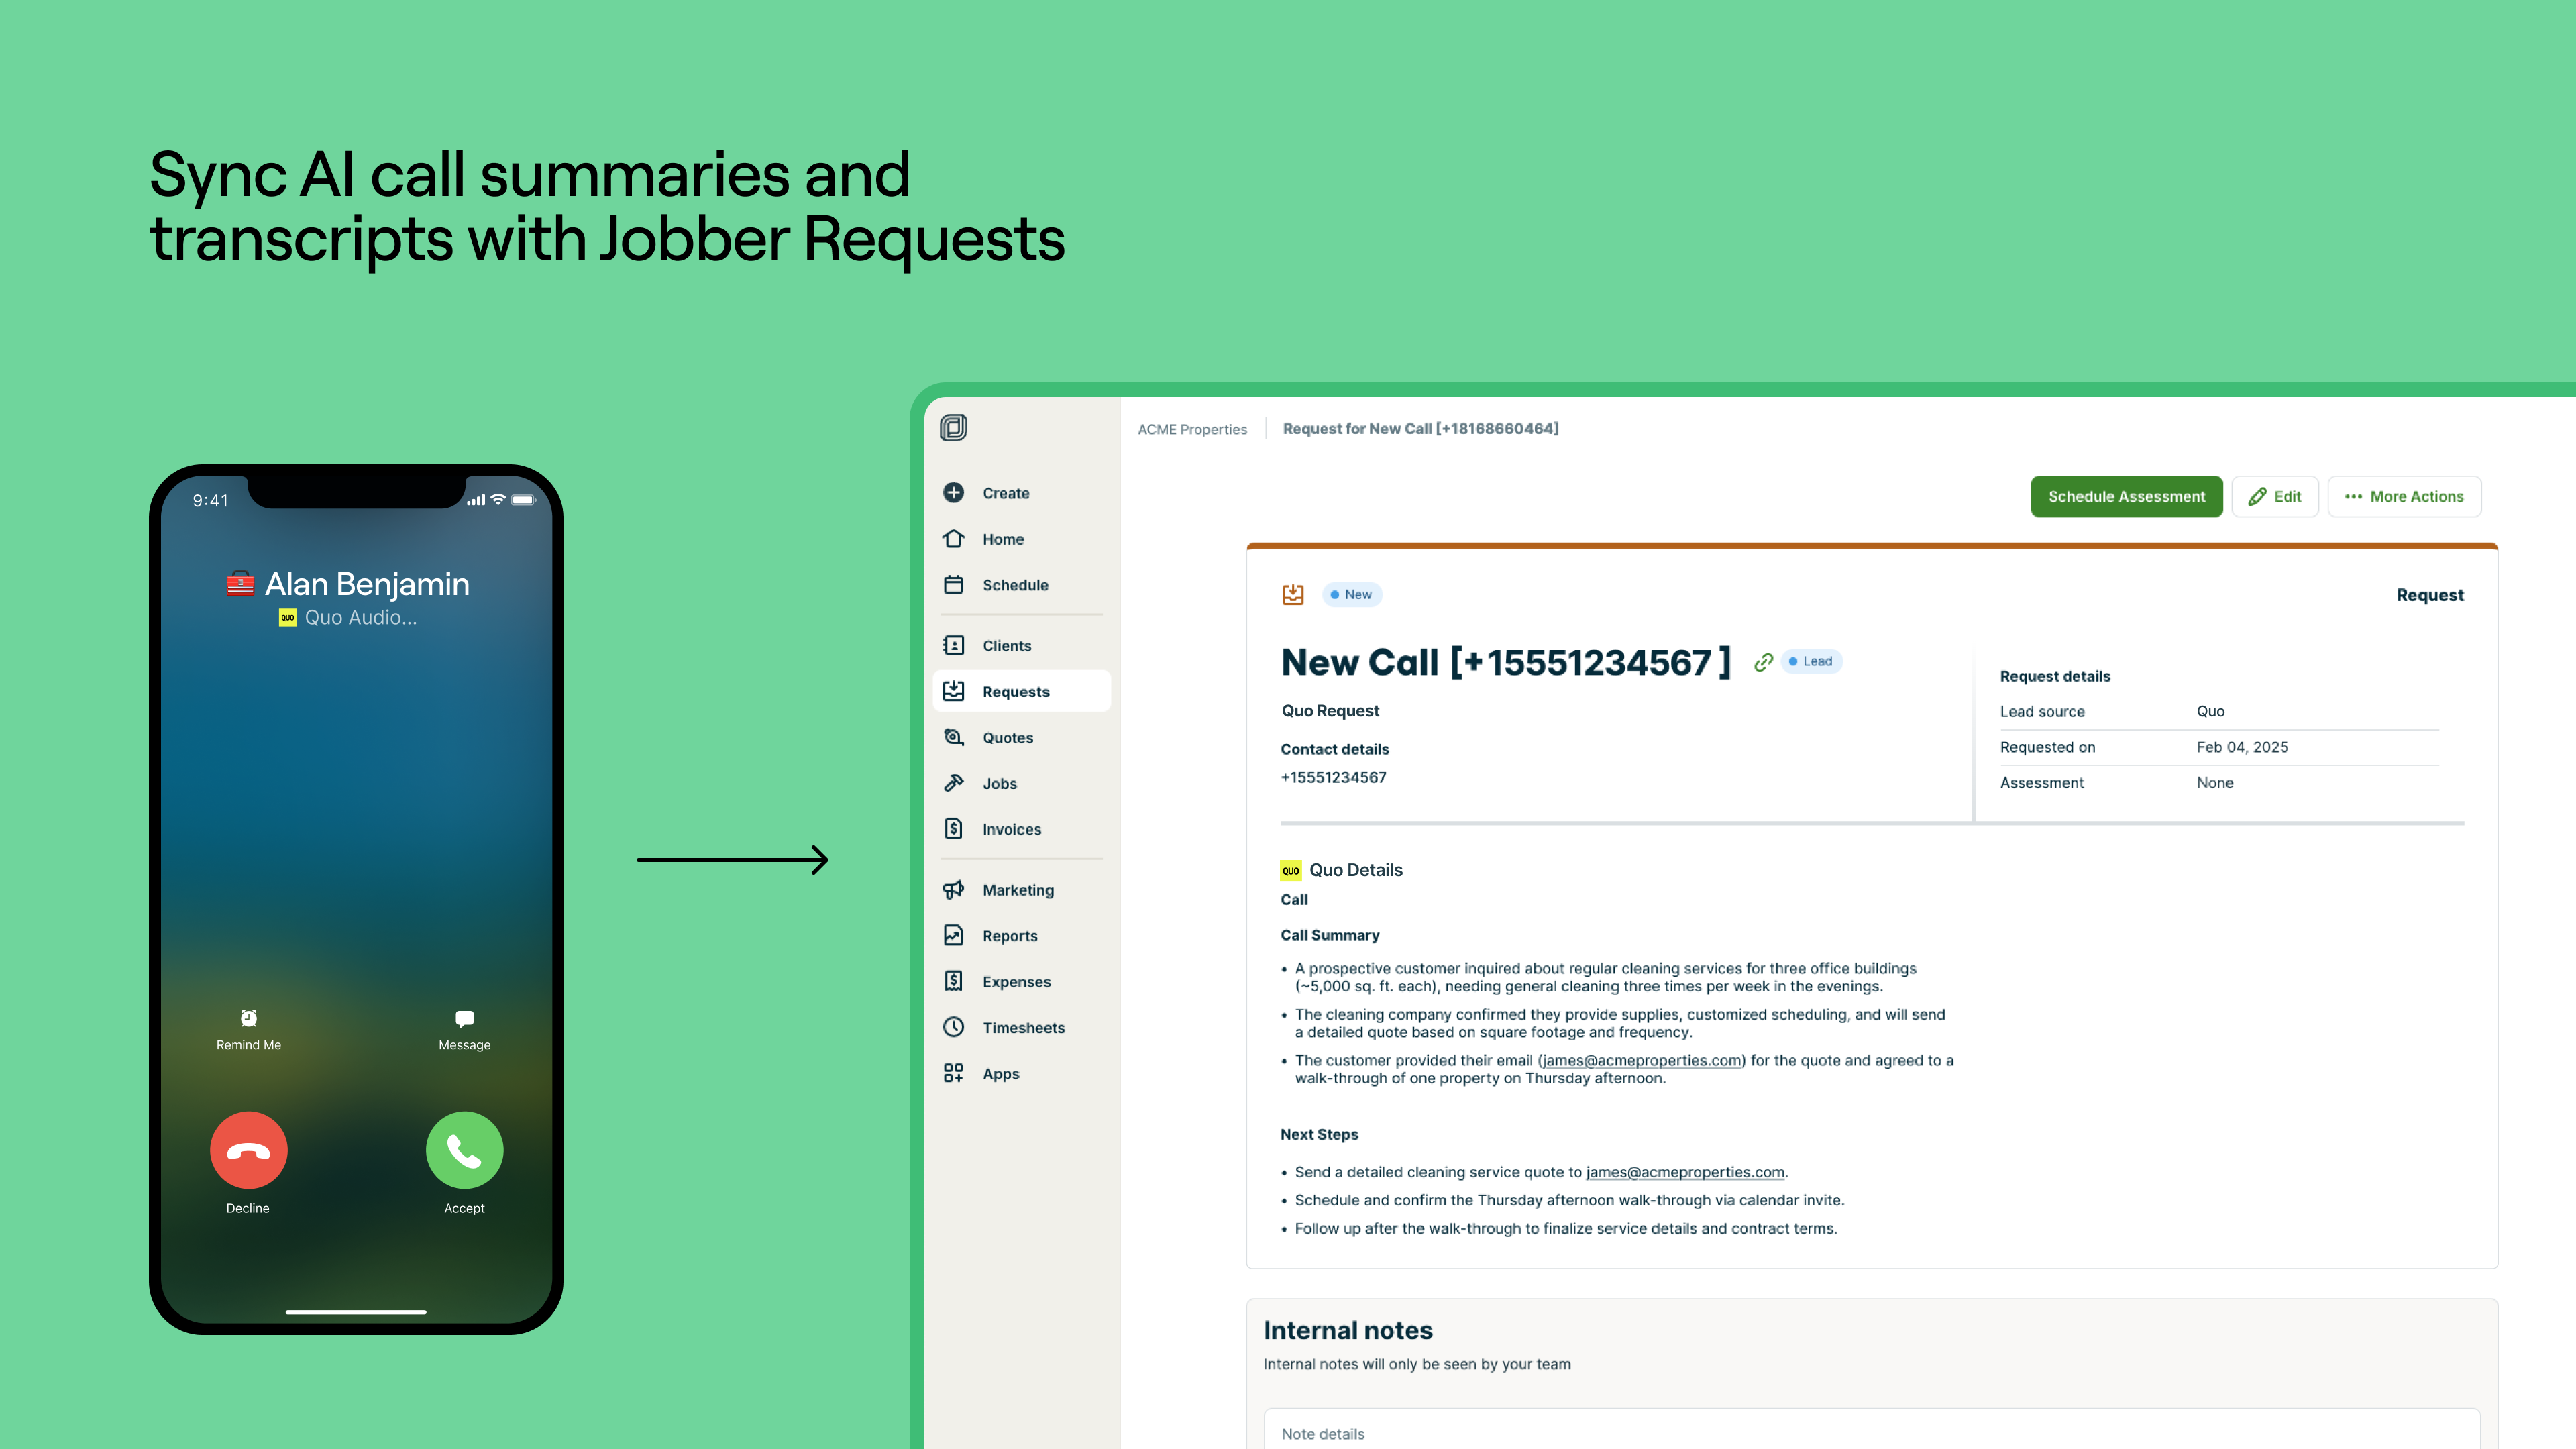Select the Requests menu item
The height and width of the screenshot is (1449, 2576).
[1016, 692]
